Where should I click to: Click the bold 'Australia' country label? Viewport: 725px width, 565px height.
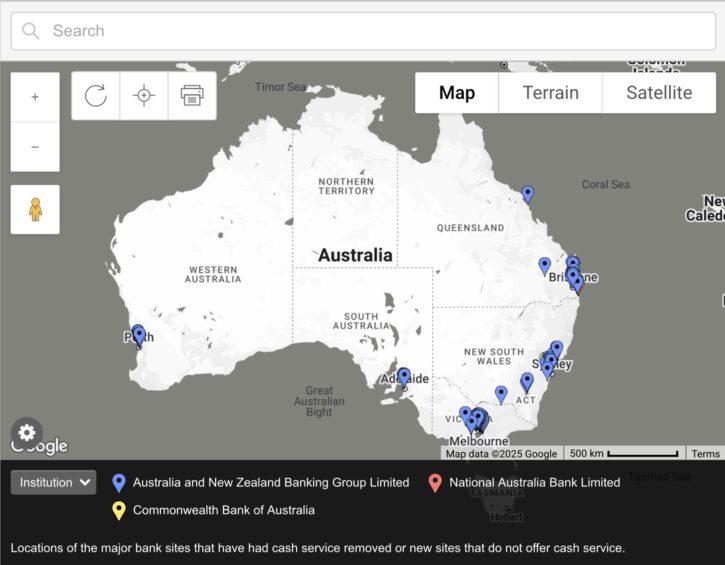(x=355, y=255)
